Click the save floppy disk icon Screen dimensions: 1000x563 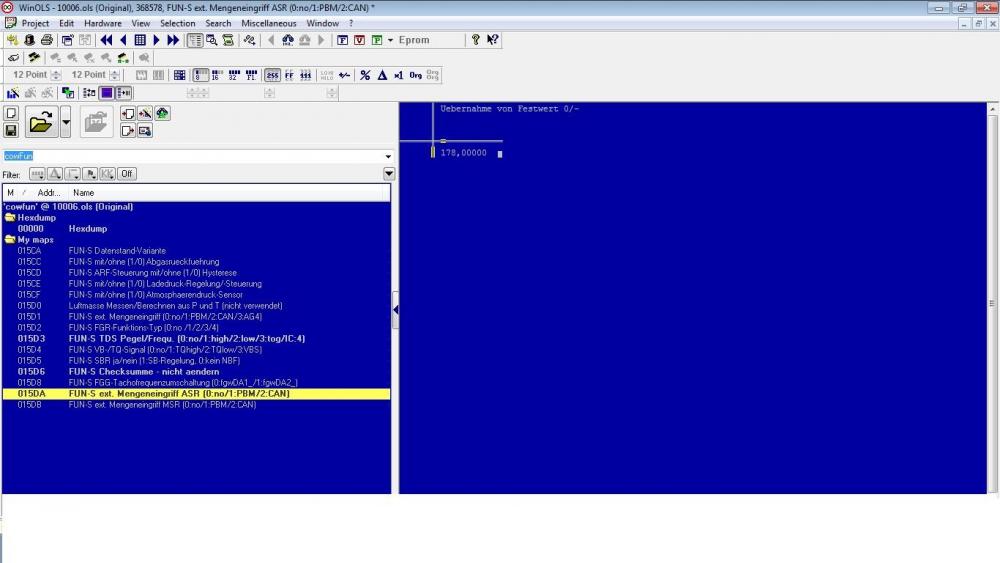(x=11, y=131)
